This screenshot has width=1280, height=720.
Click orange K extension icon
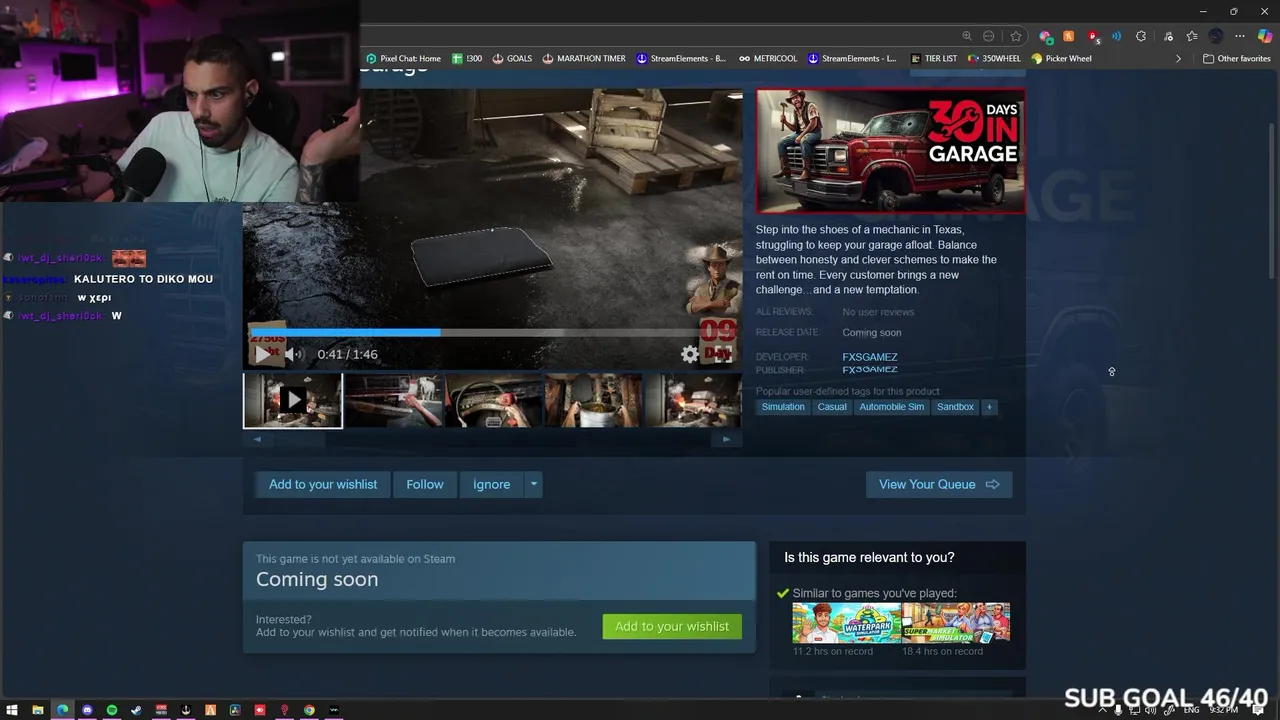1069,36
